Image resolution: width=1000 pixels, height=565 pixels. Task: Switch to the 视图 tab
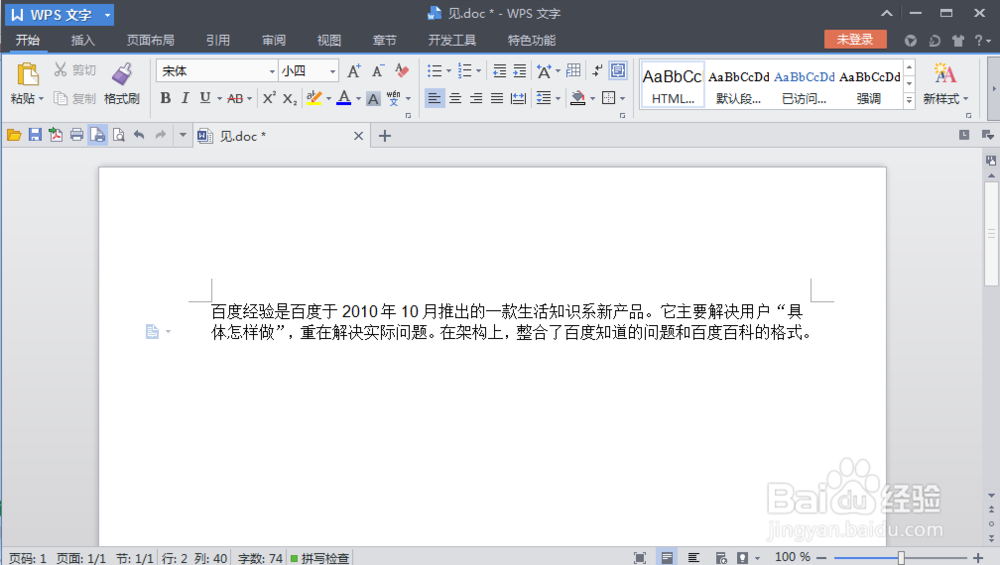click(329, 40)
